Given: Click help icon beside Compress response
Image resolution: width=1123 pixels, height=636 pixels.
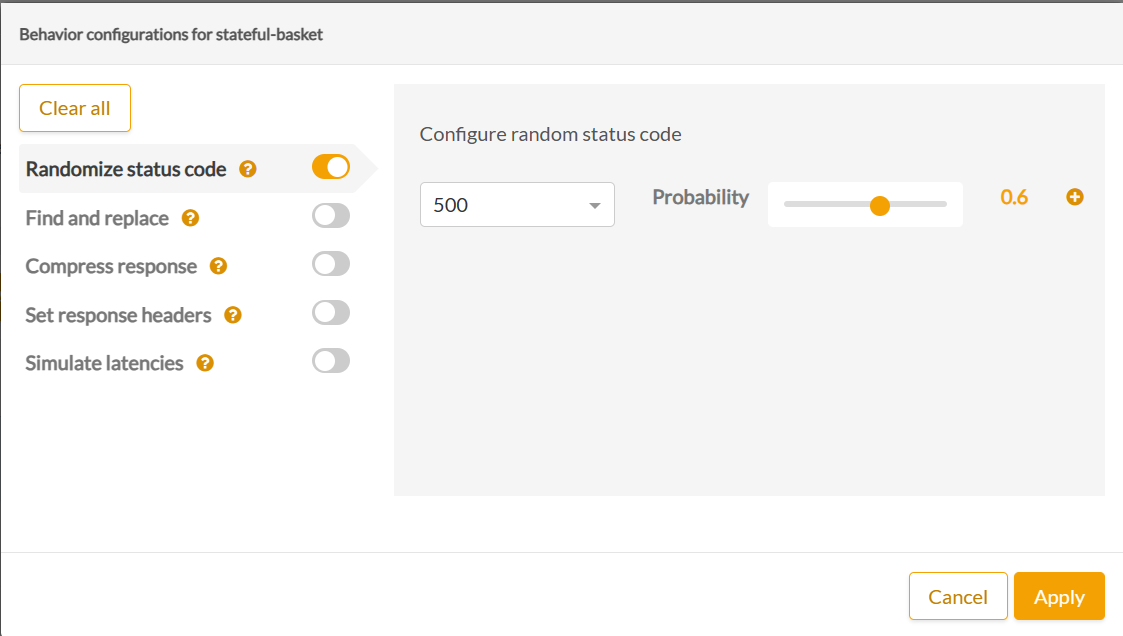Looking at the screenshot, I should [x=218, y=266].
